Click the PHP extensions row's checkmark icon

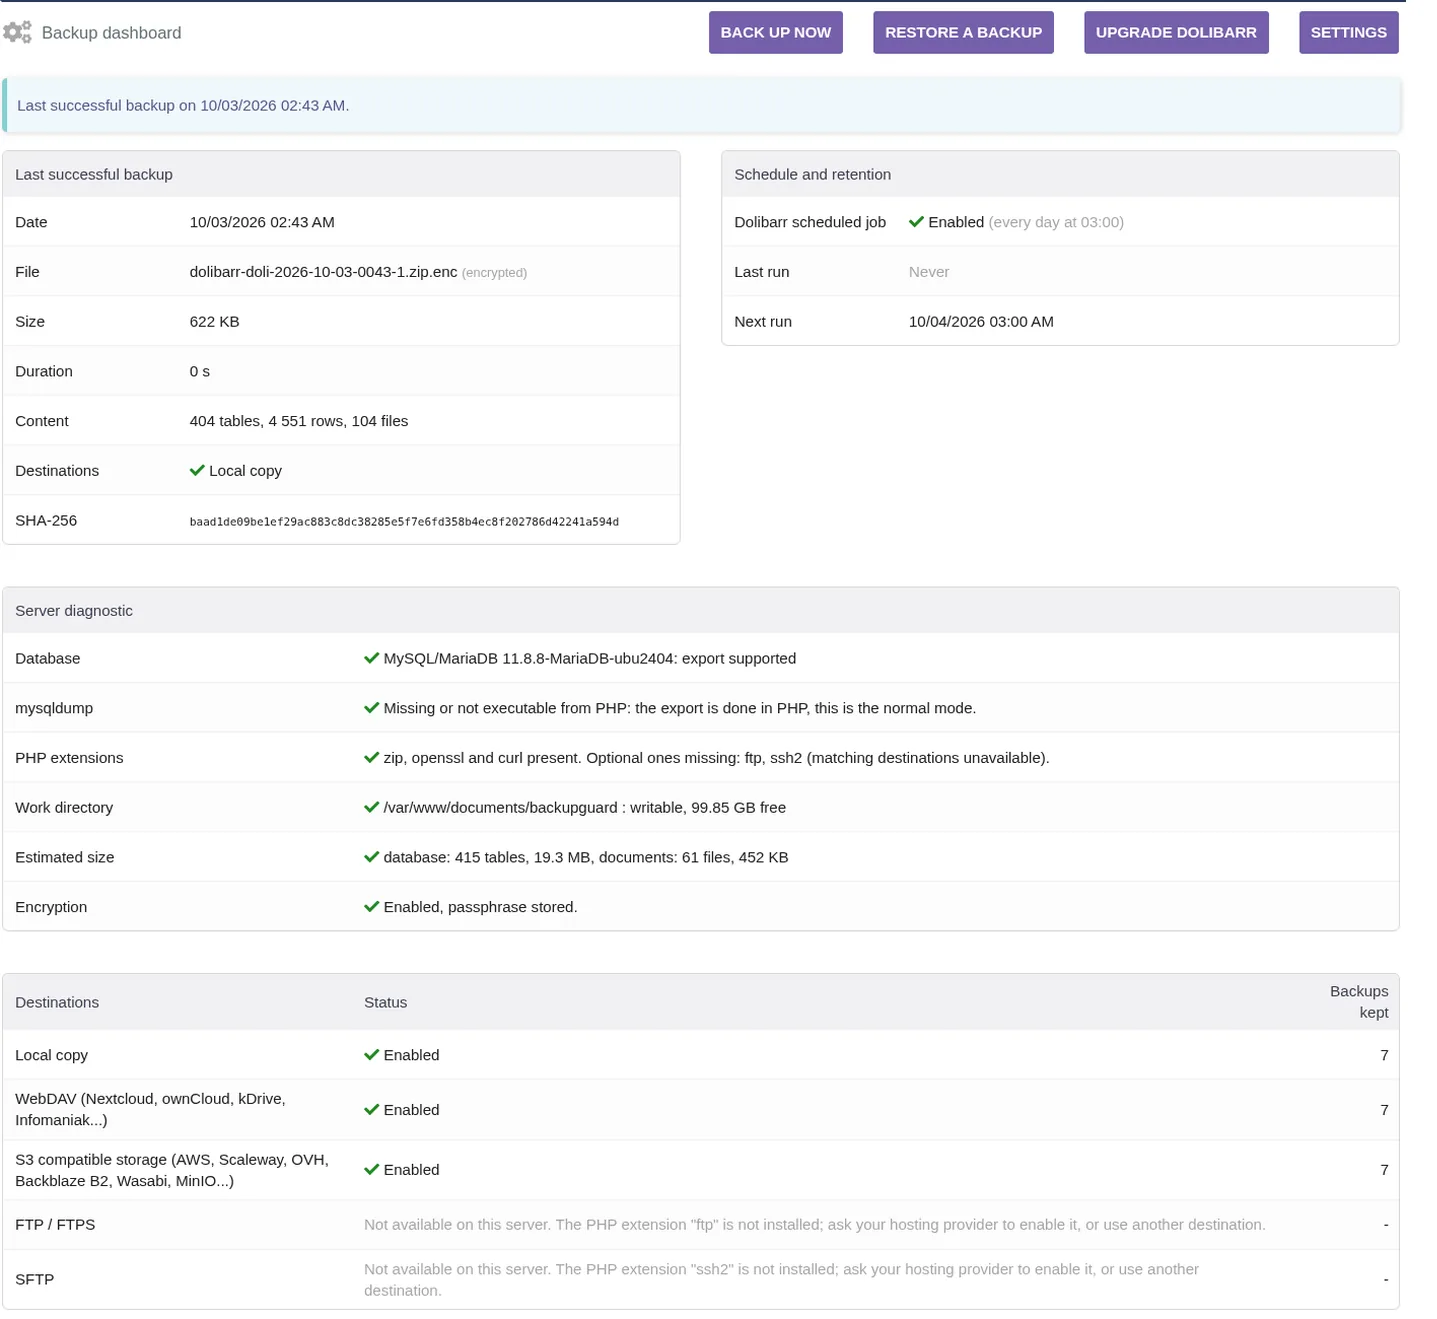pos(371,758)
